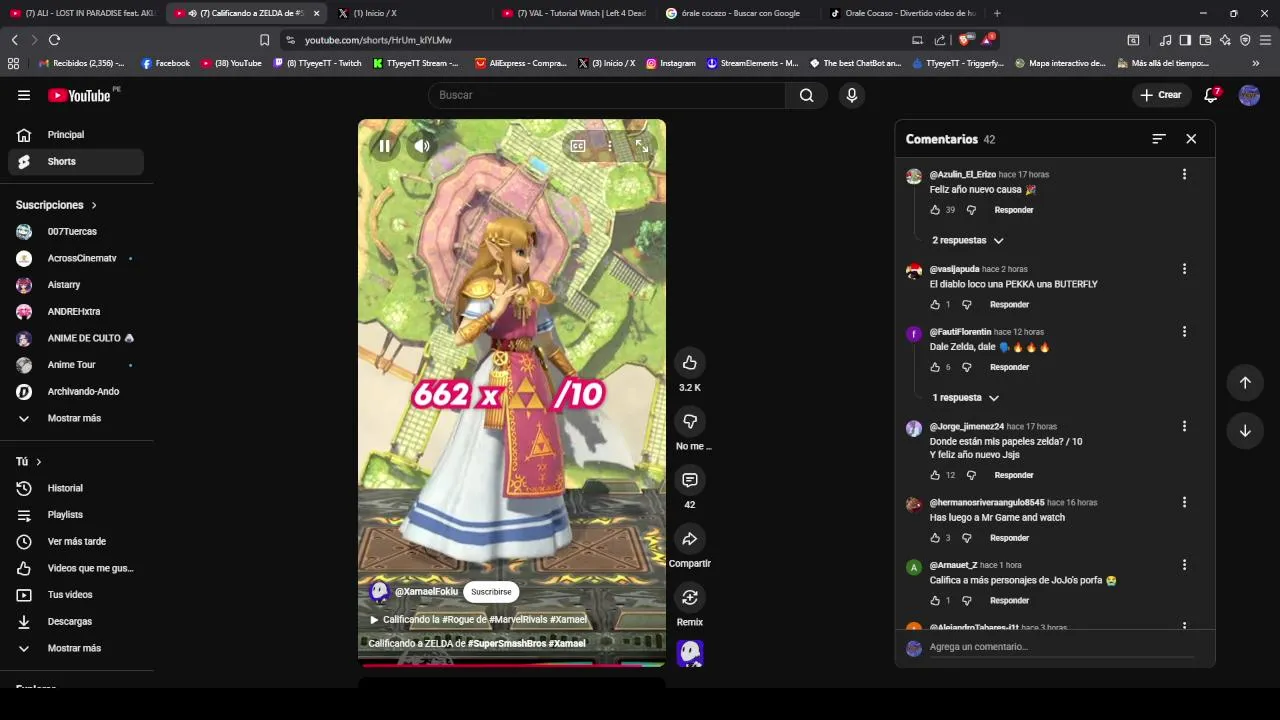Reload the page in browser toolbar

click(54, 40)
